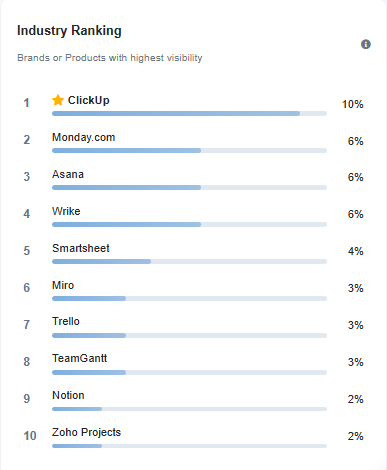This screenshot has height=470, width=387.
Task: Open the Miro entry
Action: coord(63,285)
